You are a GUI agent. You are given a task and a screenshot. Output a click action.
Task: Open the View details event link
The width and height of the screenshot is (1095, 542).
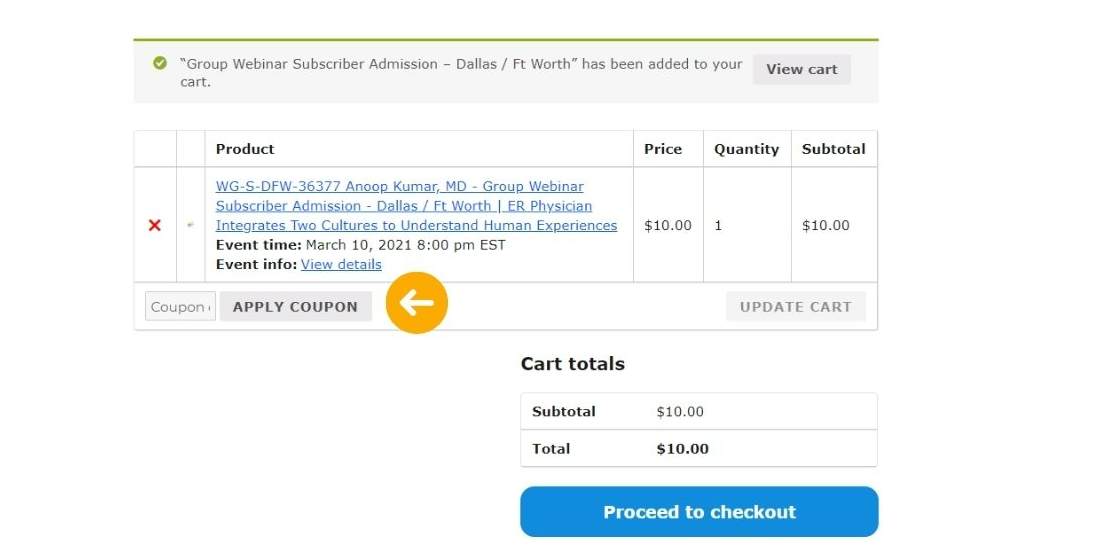pos(341,265)
